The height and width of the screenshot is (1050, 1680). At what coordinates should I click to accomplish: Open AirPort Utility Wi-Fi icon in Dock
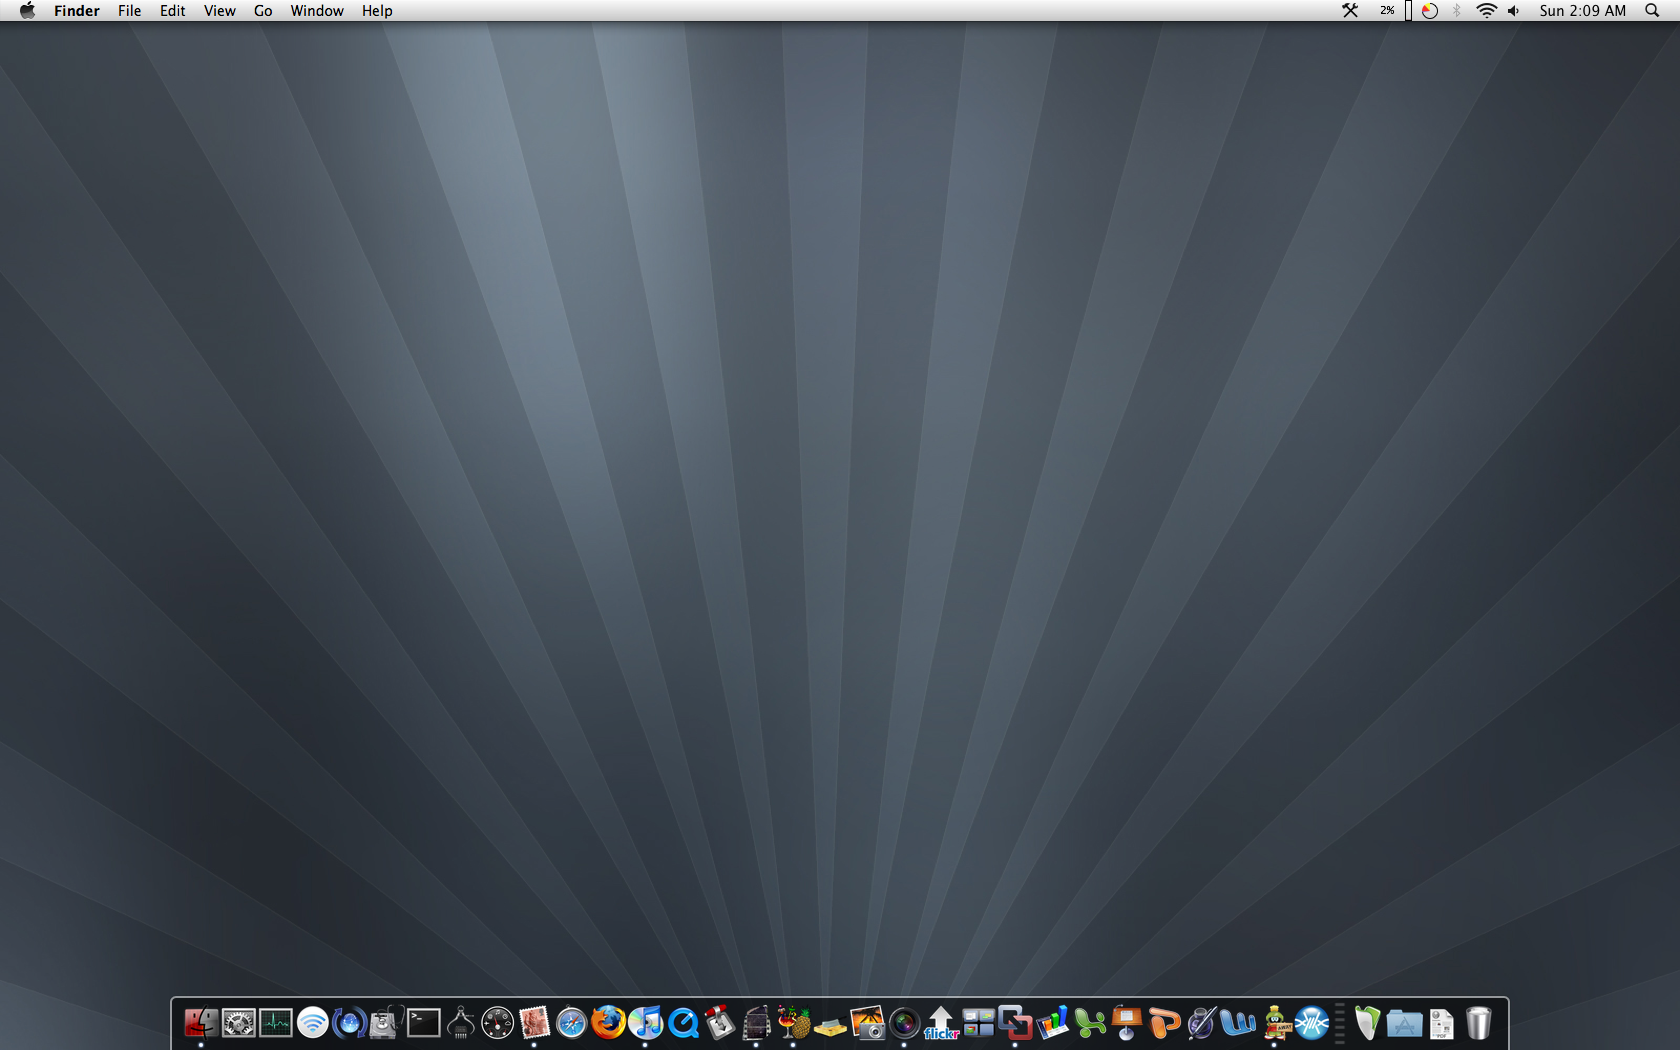tap(312, 1023)
